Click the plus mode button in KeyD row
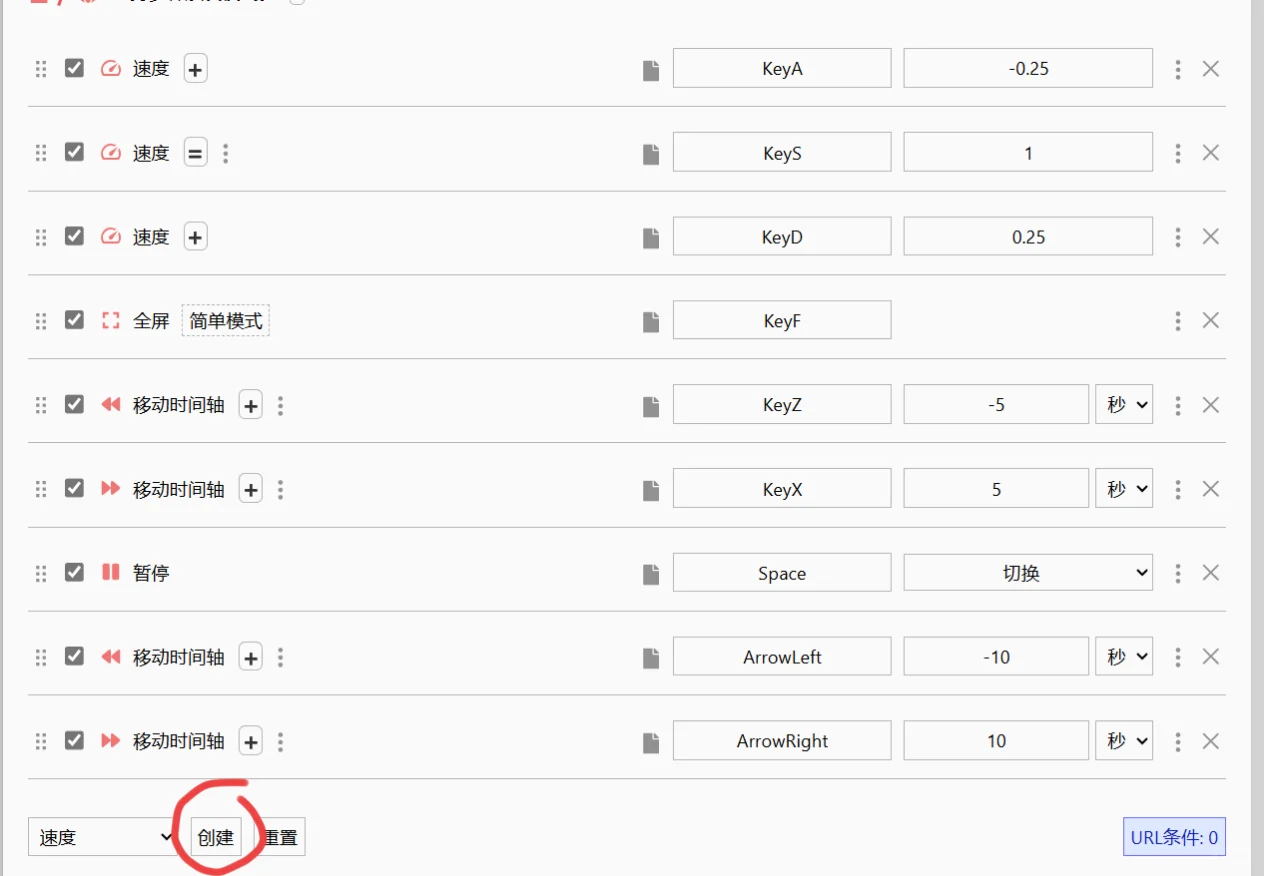1264x876 pixels. pyautogui.click(x=196, y=237)
